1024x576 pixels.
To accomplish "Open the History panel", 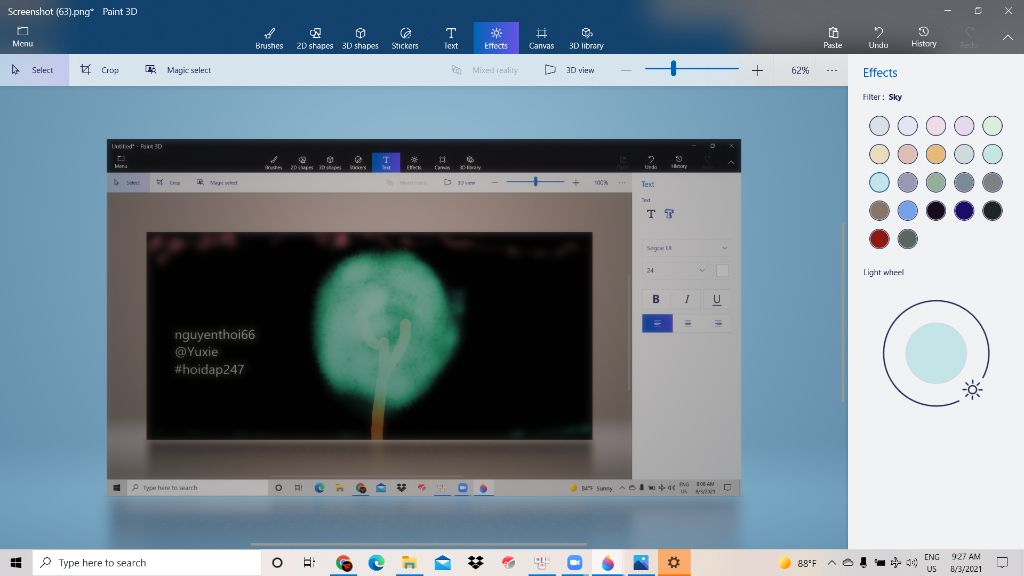I will pos(923,38).
